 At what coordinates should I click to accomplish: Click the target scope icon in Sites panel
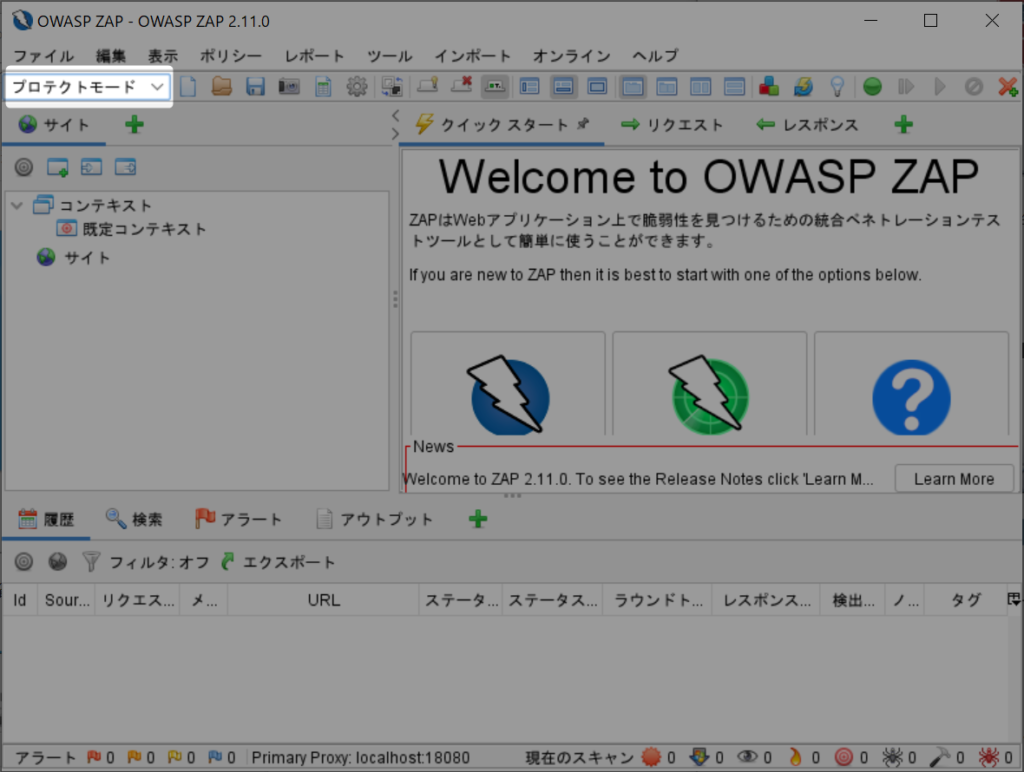coord(24,167)
